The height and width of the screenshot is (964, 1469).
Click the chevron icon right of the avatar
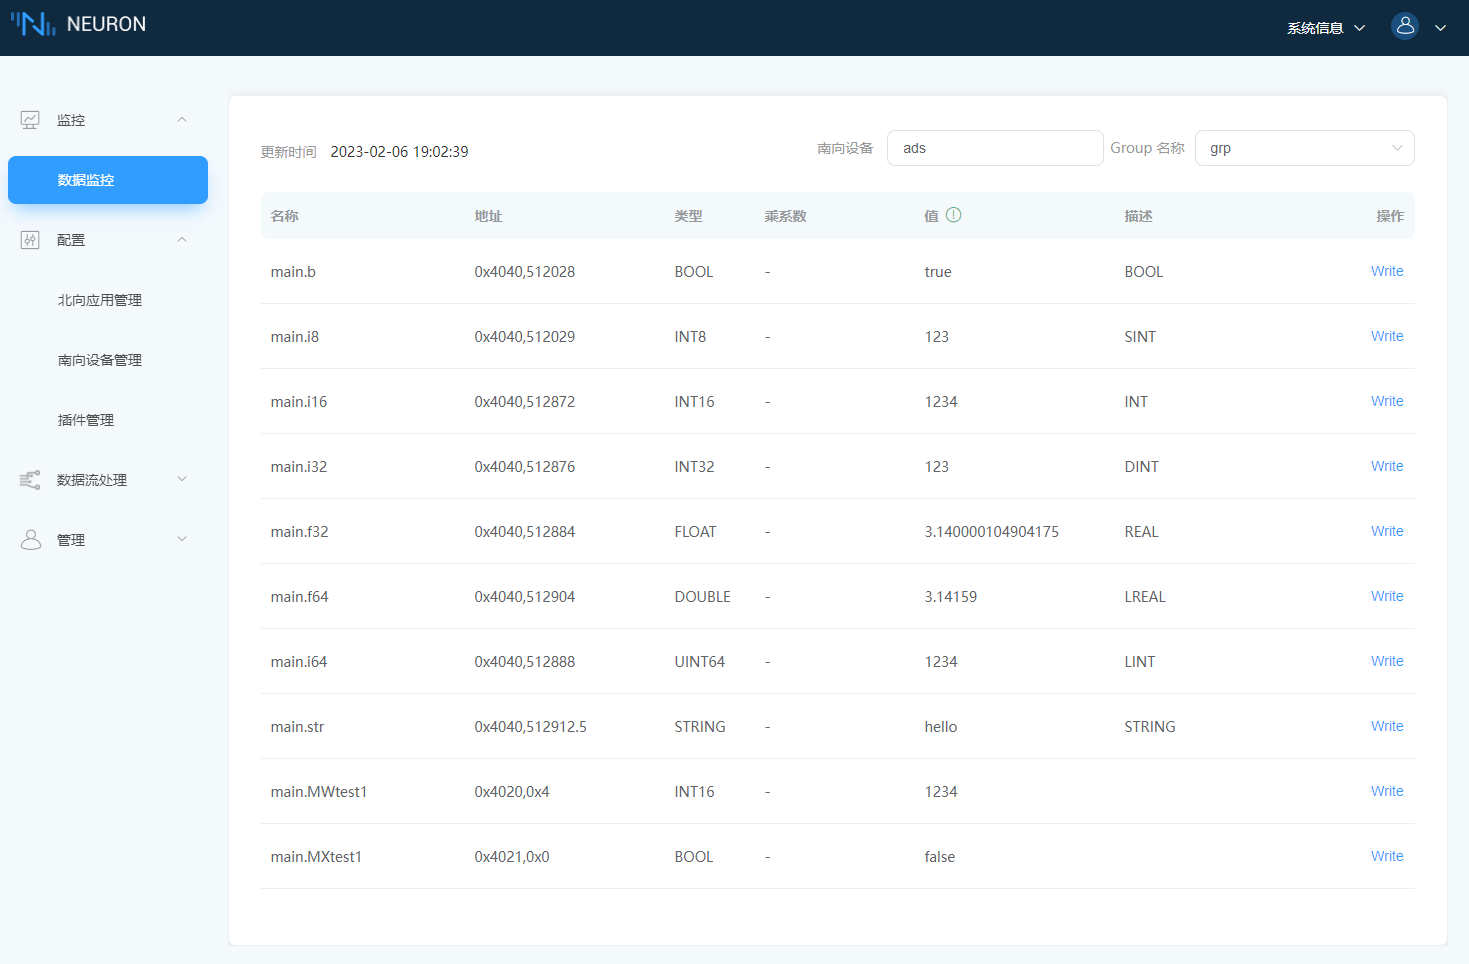1440,28
